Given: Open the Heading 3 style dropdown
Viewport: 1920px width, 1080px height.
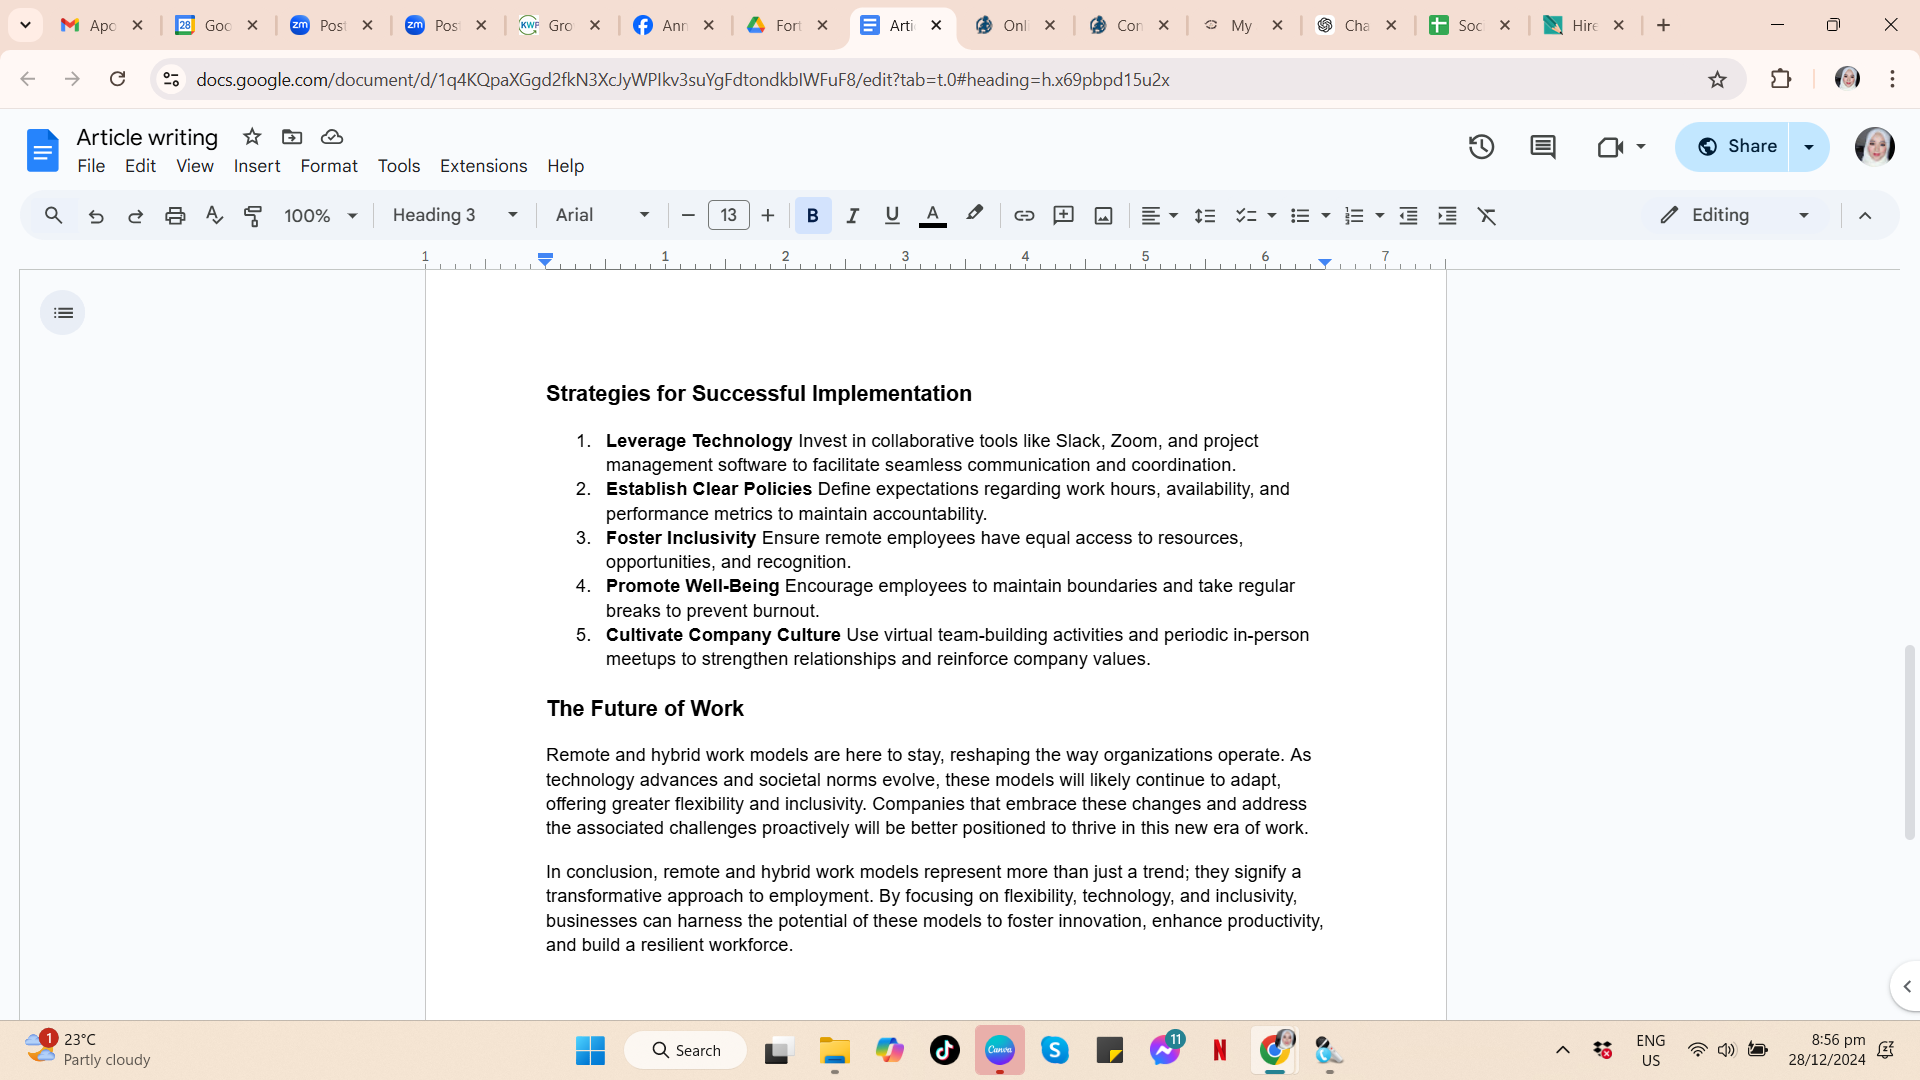Looking at the screenshot, I should click(x=455, y=216).
